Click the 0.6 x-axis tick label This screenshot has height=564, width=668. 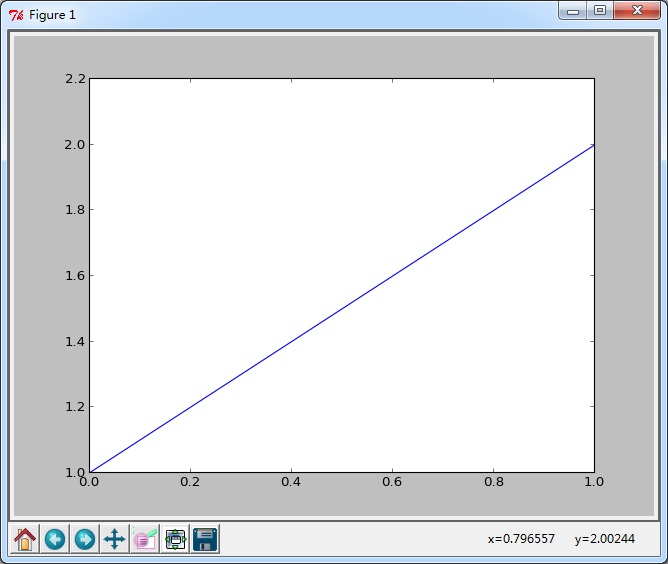392,482
